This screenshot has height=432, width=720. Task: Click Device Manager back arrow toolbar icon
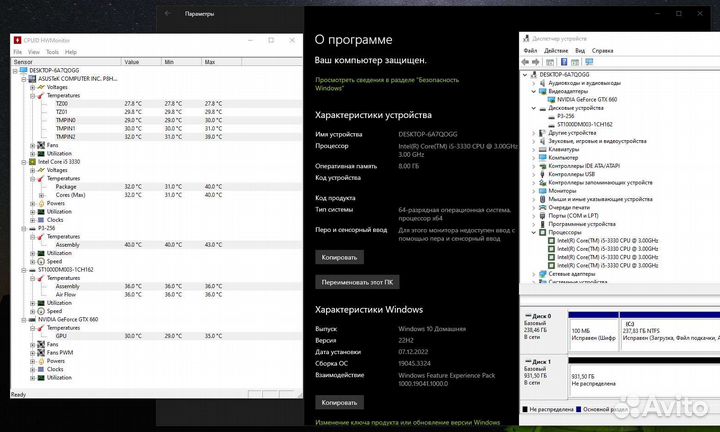[525, 62]
